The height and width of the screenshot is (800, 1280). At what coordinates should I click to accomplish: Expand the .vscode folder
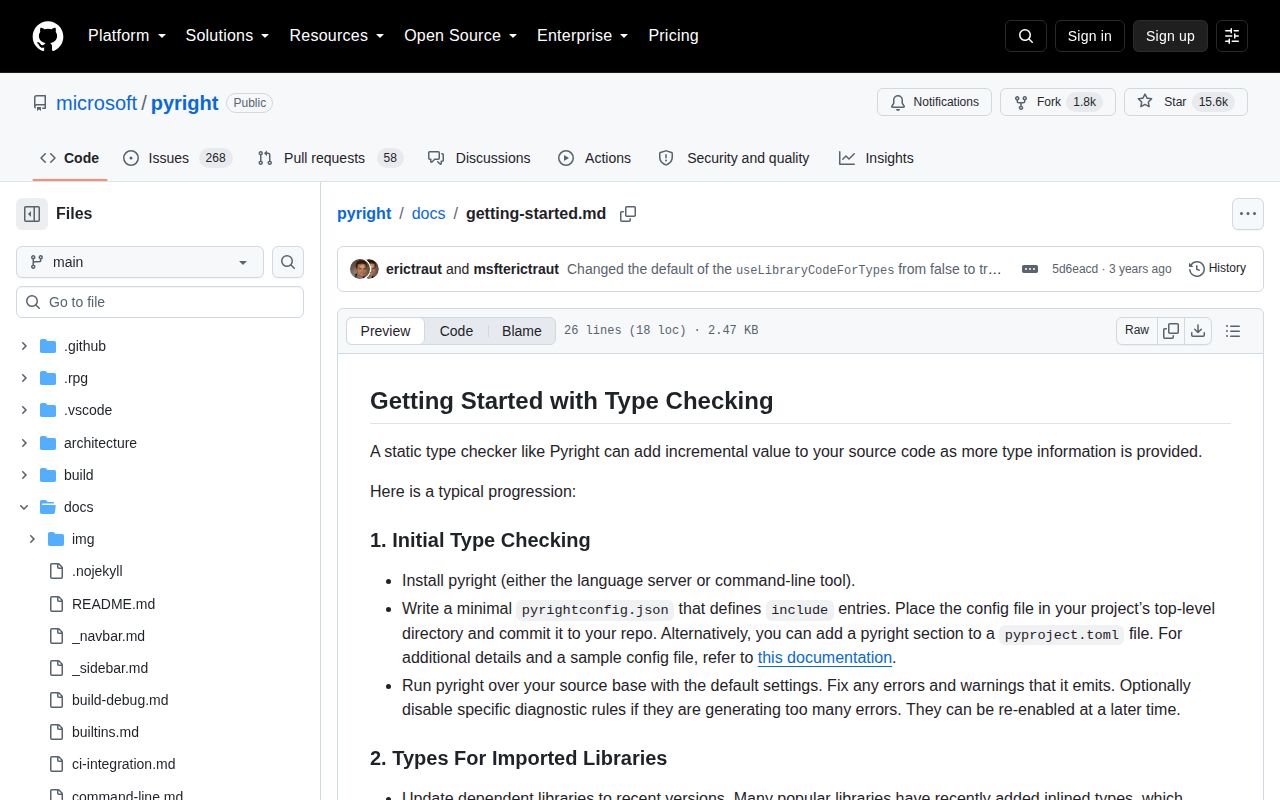tap(24, 410)
